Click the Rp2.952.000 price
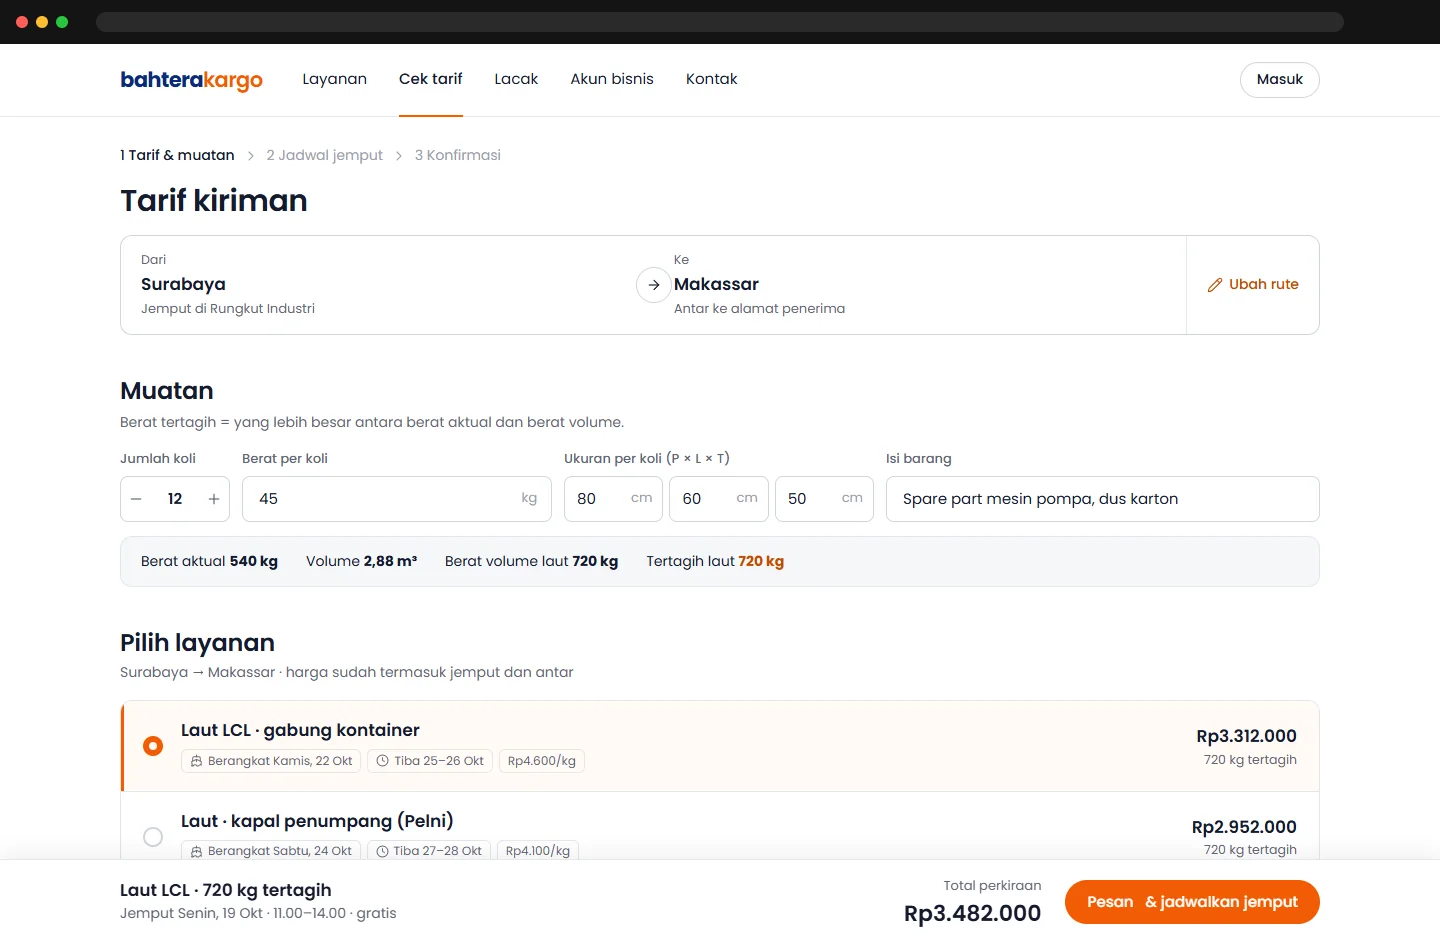1440x944 pixels. click(x=1244, y=827)
